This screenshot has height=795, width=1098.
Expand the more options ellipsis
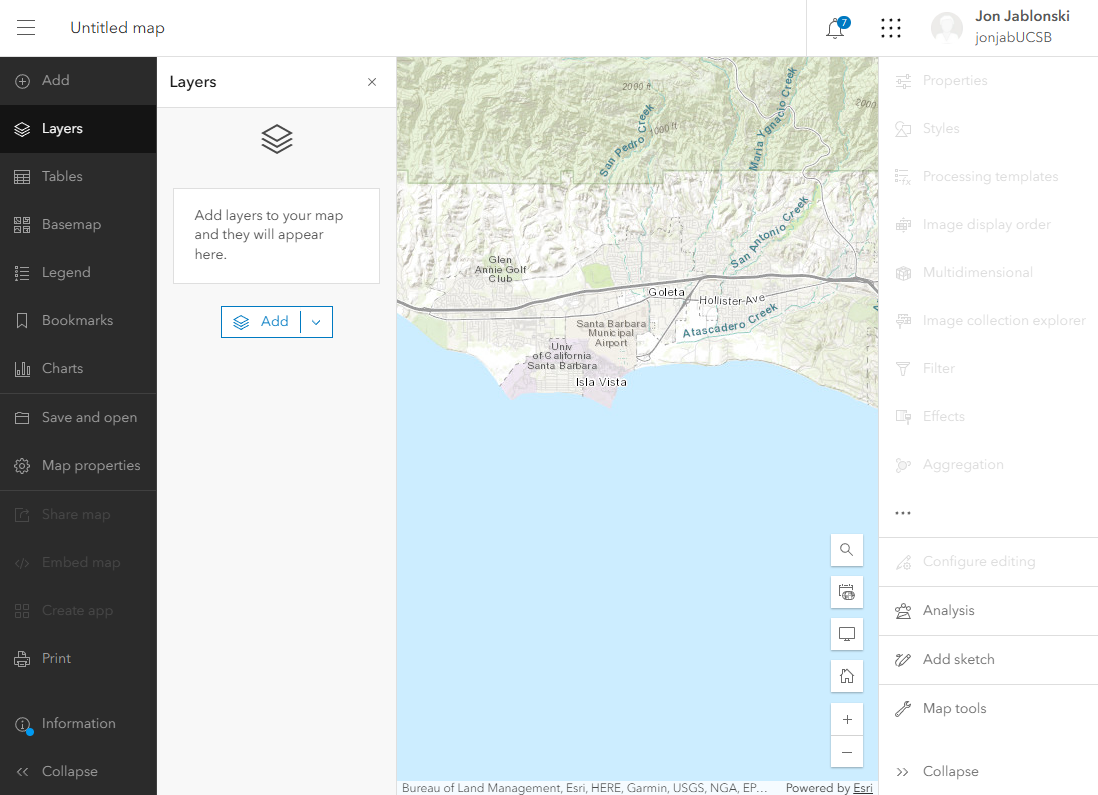pyautogui.click(x=903, y=513)
